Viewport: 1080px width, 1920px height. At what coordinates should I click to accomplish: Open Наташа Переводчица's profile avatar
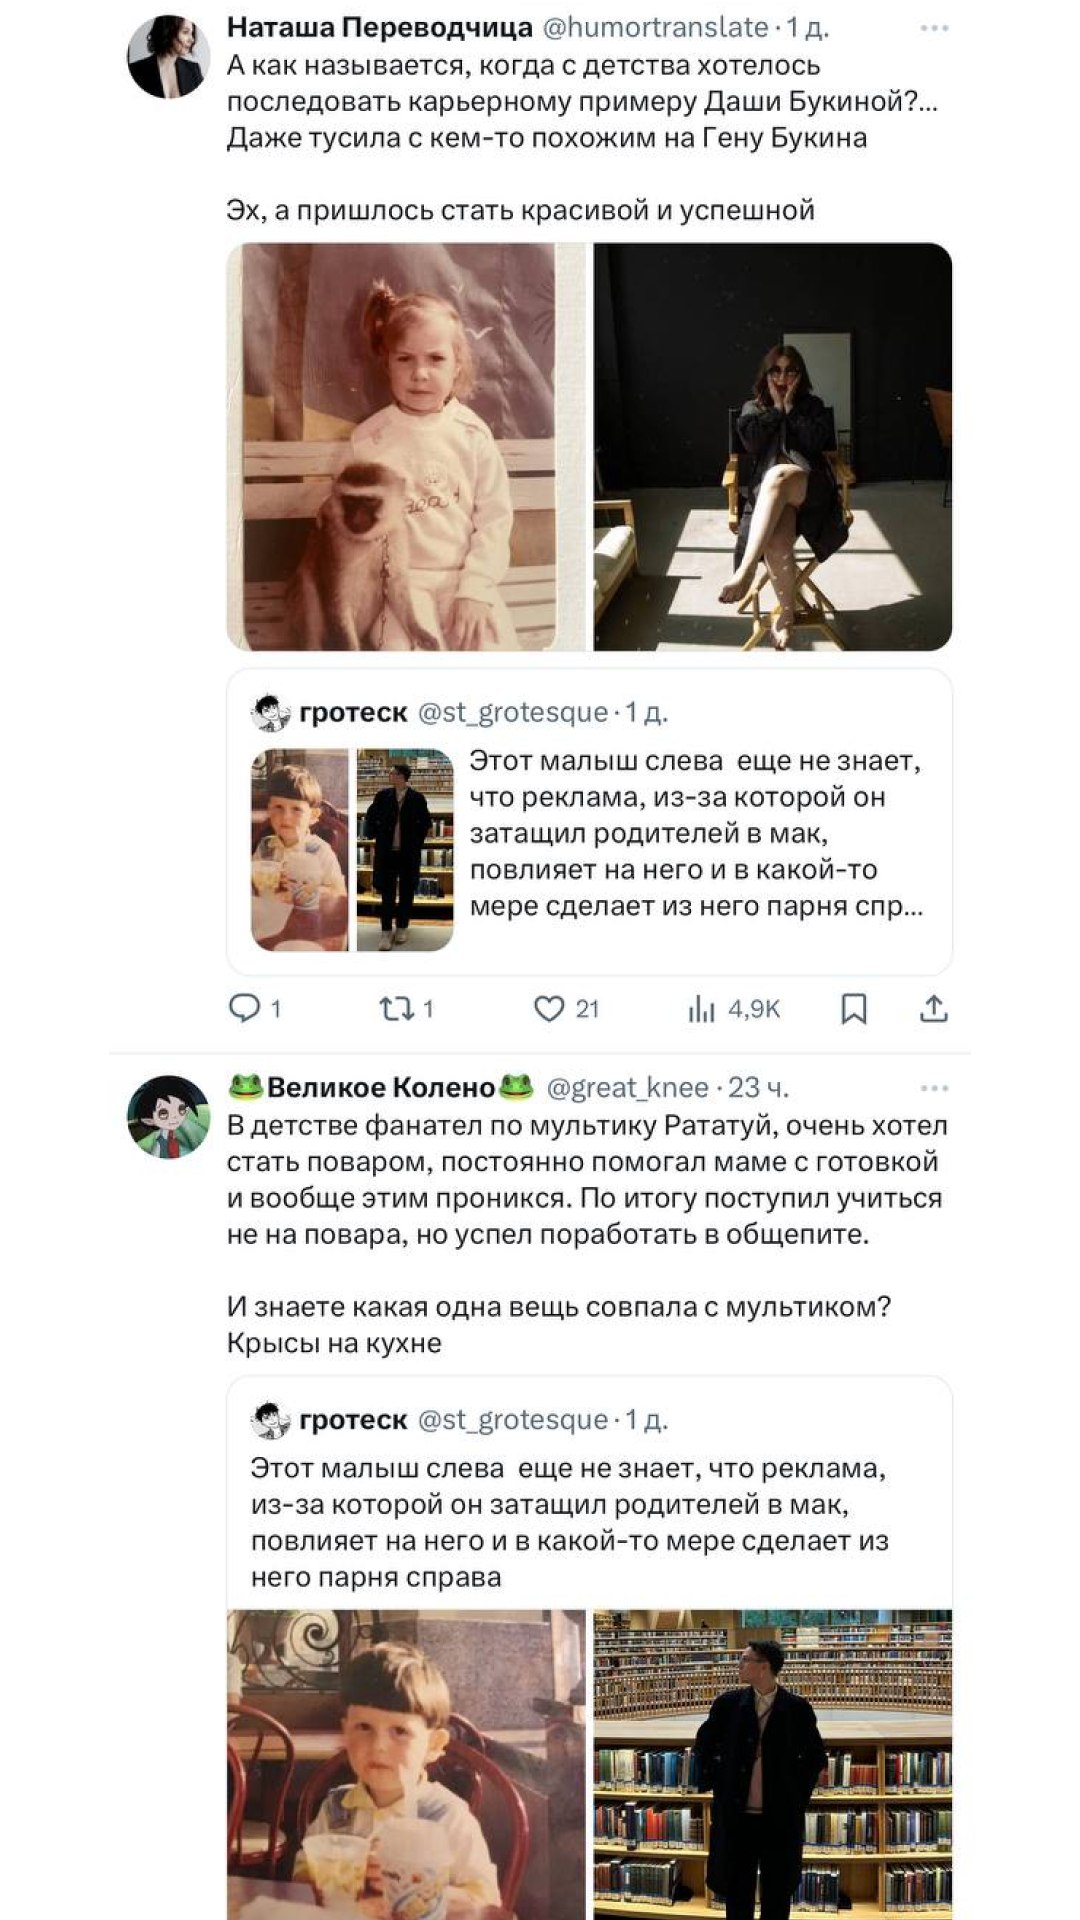point(168,57)
